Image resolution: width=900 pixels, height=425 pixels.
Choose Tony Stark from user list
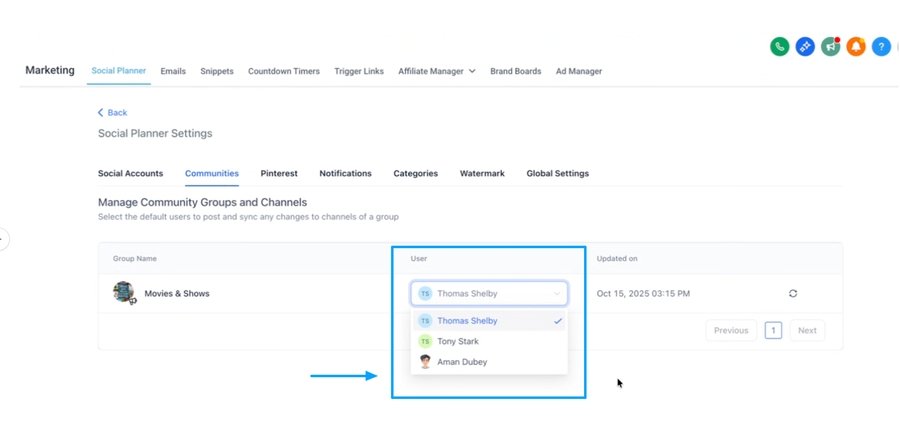point(458,342)
